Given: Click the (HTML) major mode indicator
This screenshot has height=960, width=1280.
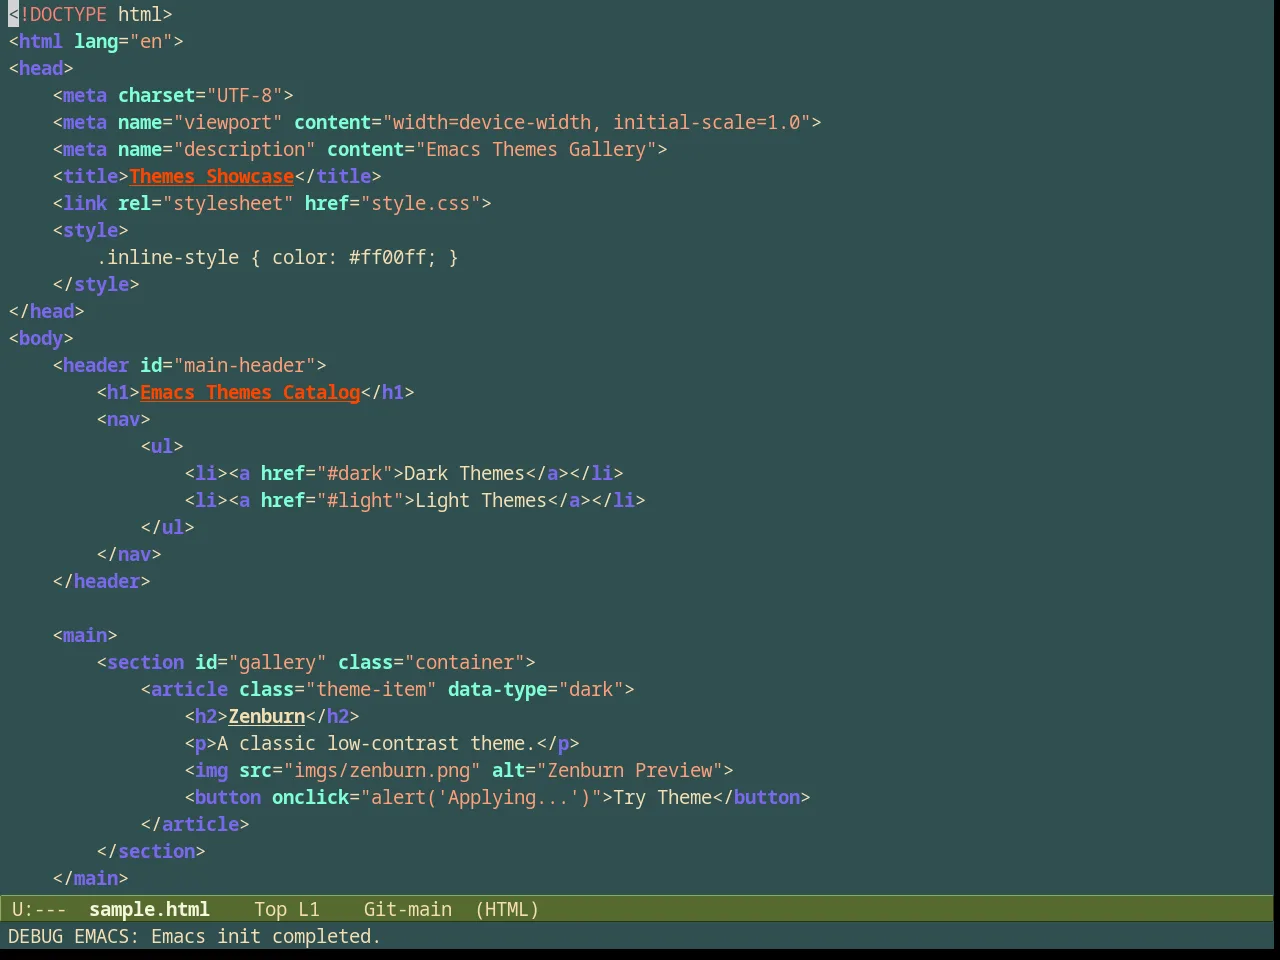Looking at the screenshot, I should pos(507,909).
